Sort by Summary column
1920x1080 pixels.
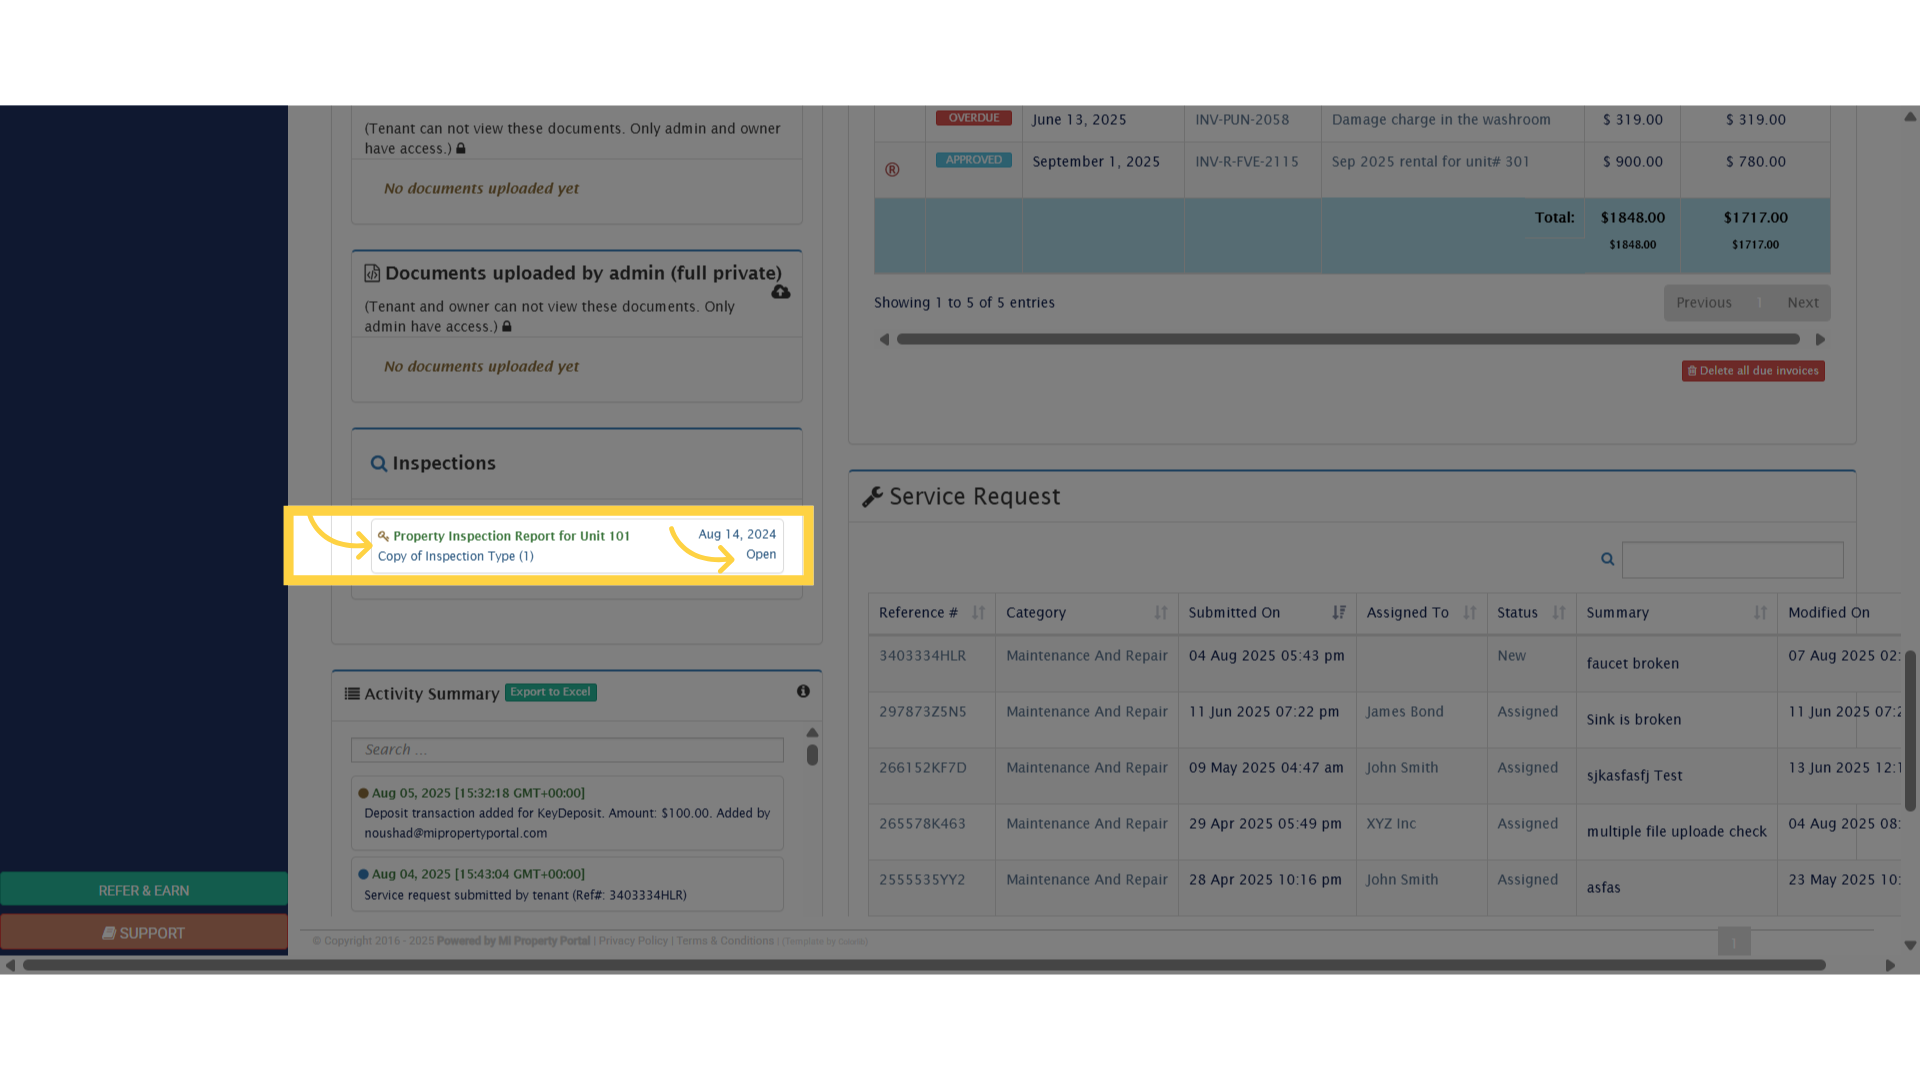tap(1676, 613)
